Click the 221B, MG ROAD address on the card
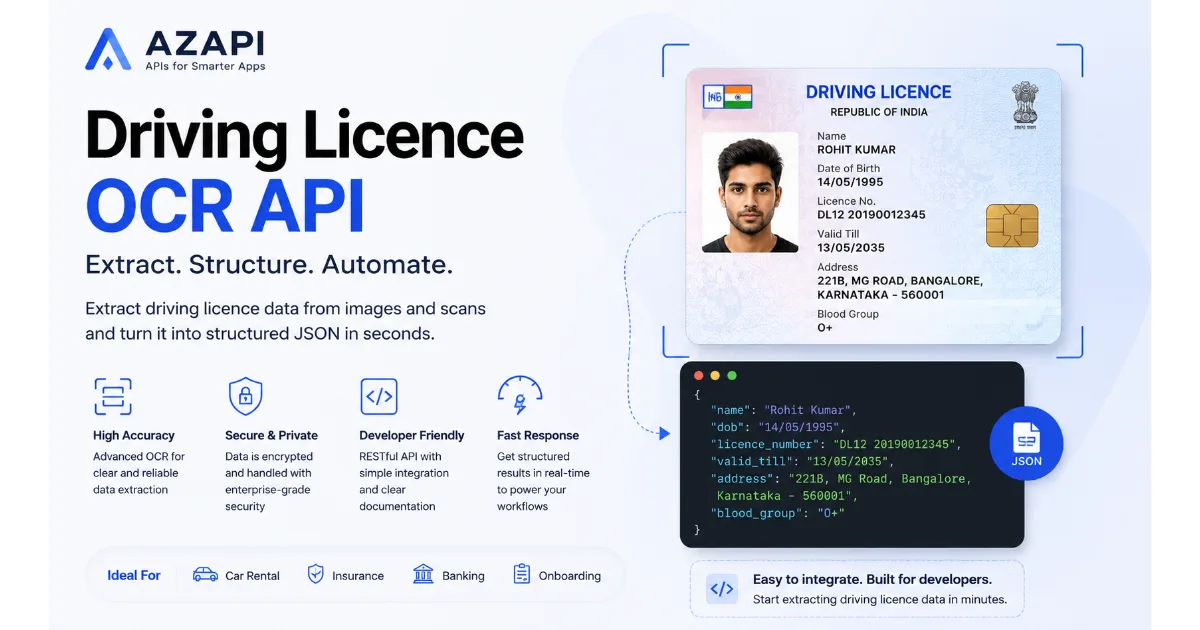The width and height of the screenshot is (1200, 630). [x=900, y=288]
